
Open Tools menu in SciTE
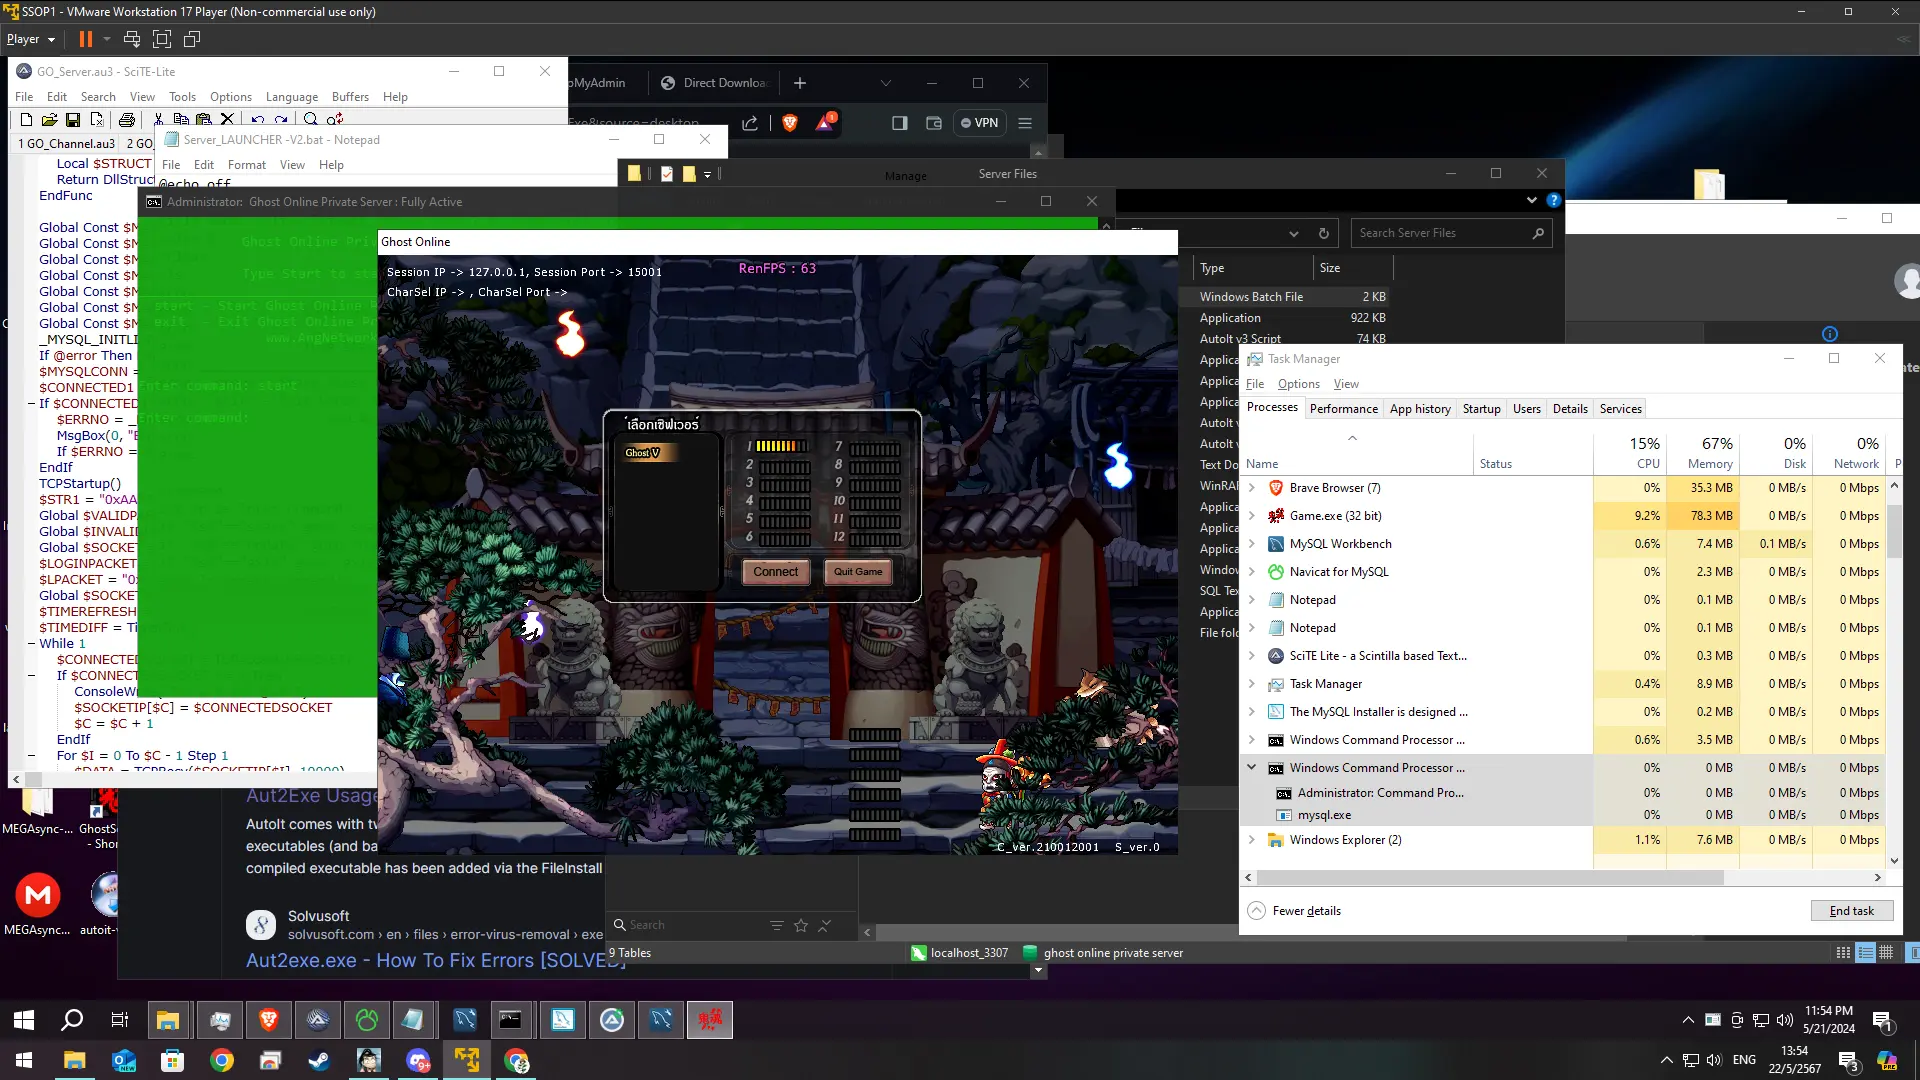[x=182, y=97]
